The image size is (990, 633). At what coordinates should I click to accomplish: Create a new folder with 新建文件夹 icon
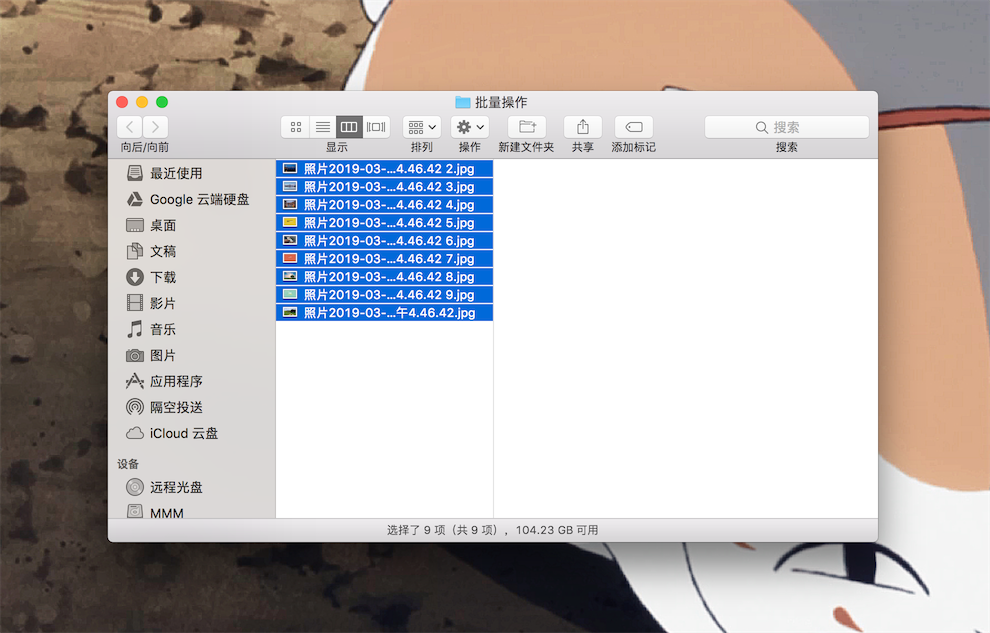pyautogui.click(x=527, y=127)
